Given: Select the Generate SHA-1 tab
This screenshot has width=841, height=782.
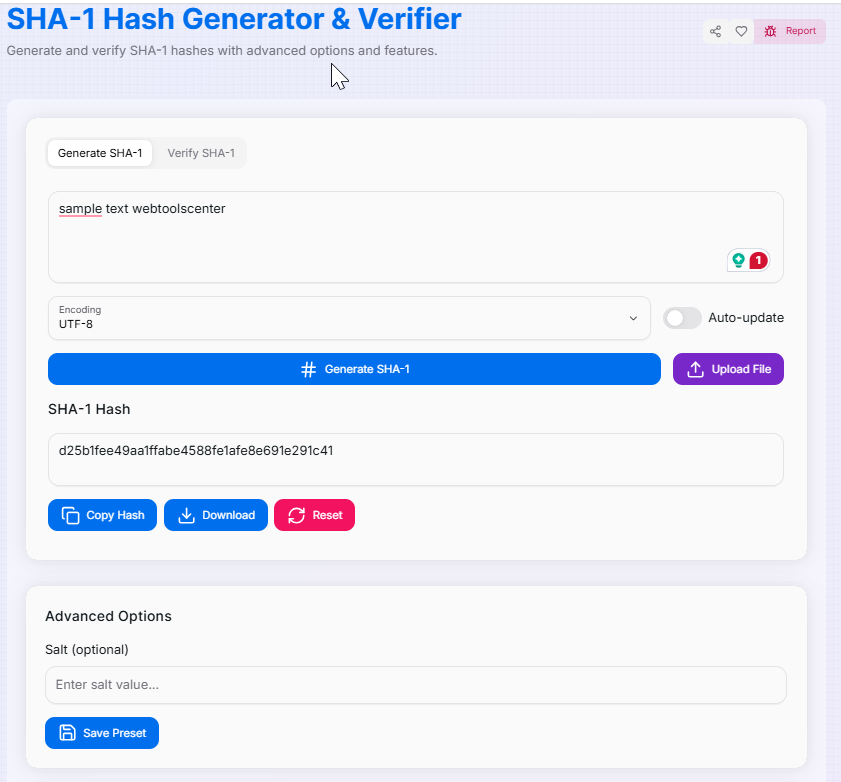Looking at the screenshot, I should [x=100, y=153].
